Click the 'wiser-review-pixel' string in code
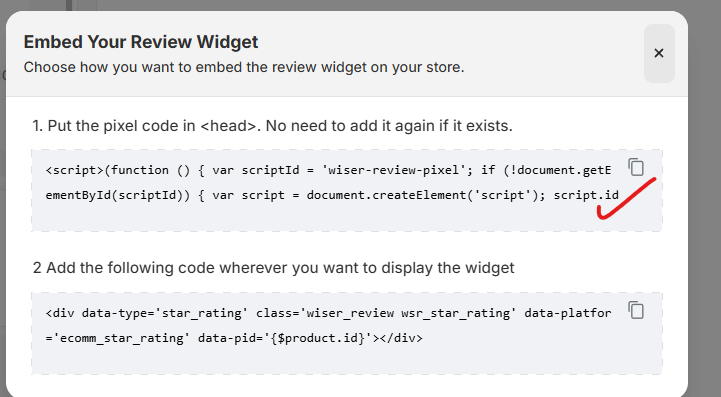The height and width of the screenshot is (397, 721). click(x=391, y=170)
